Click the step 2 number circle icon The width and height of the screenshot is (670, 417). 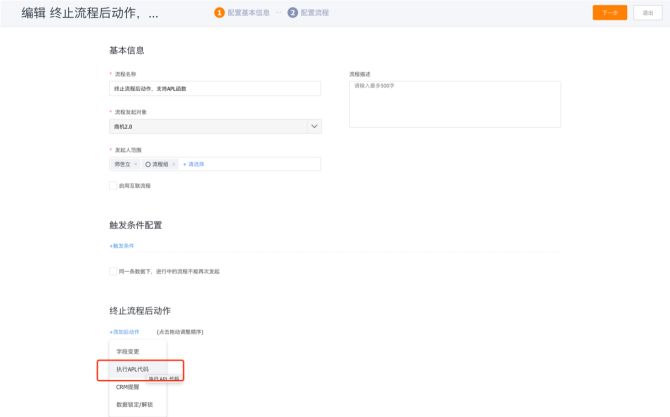292,13
